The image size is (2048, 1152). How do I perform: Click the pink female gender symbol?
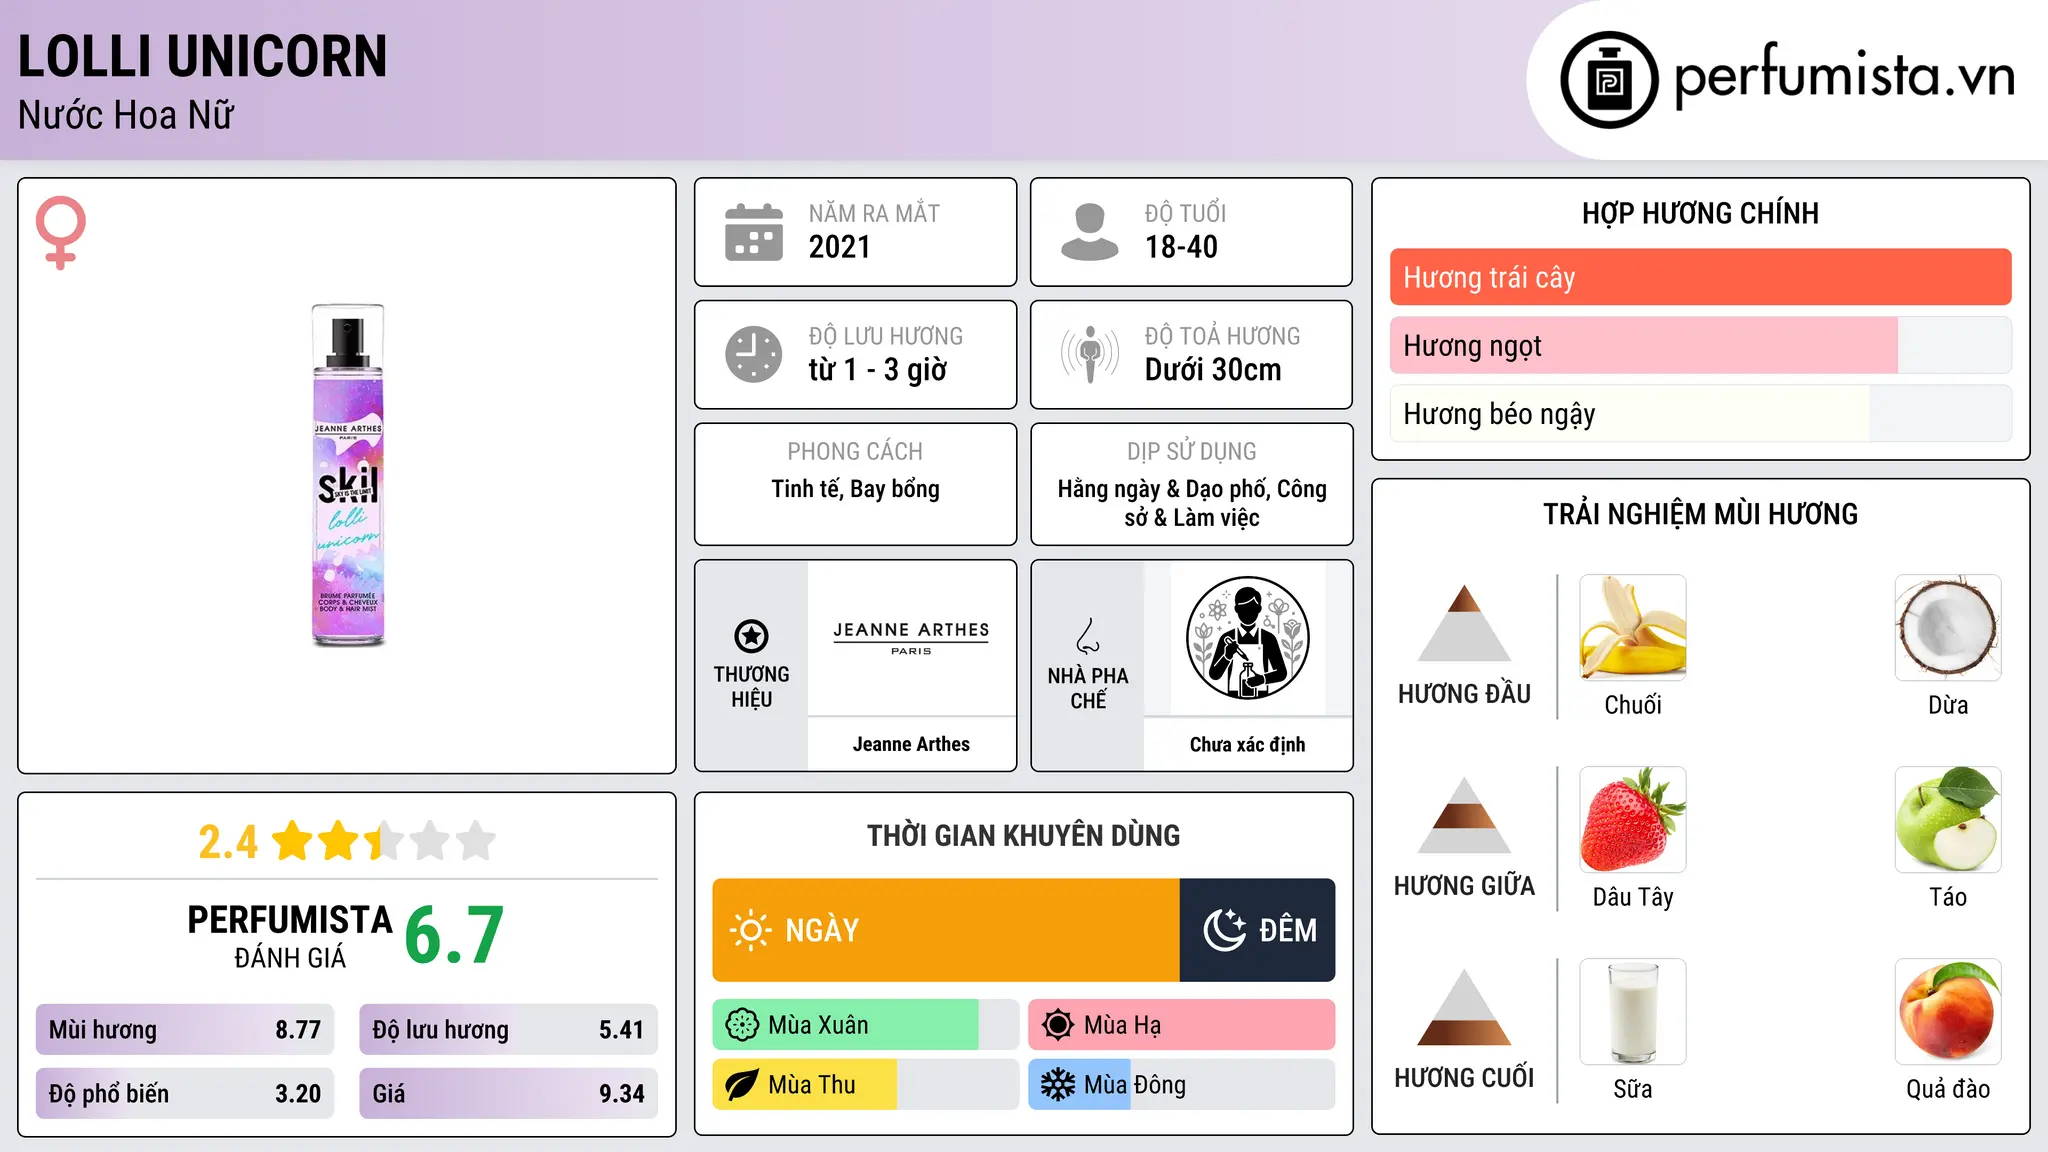[x=61, y=232]
